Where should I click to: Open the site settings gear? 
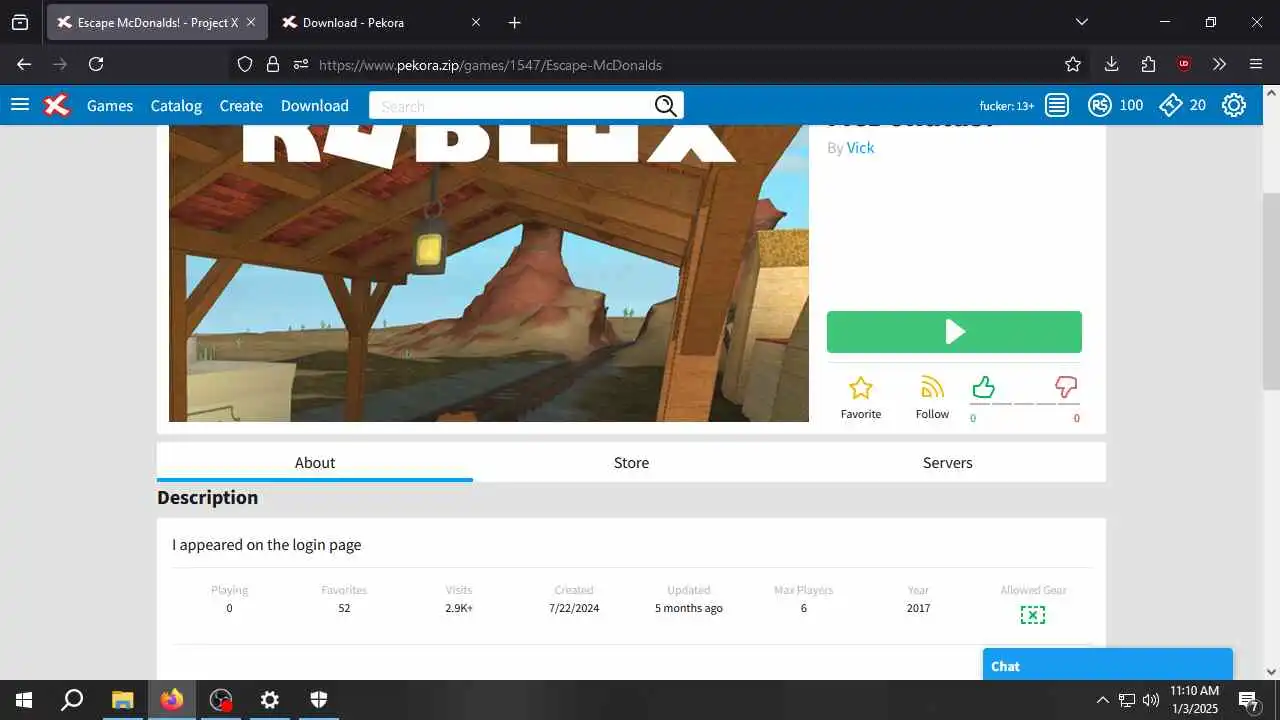[x=1234, y=105]
